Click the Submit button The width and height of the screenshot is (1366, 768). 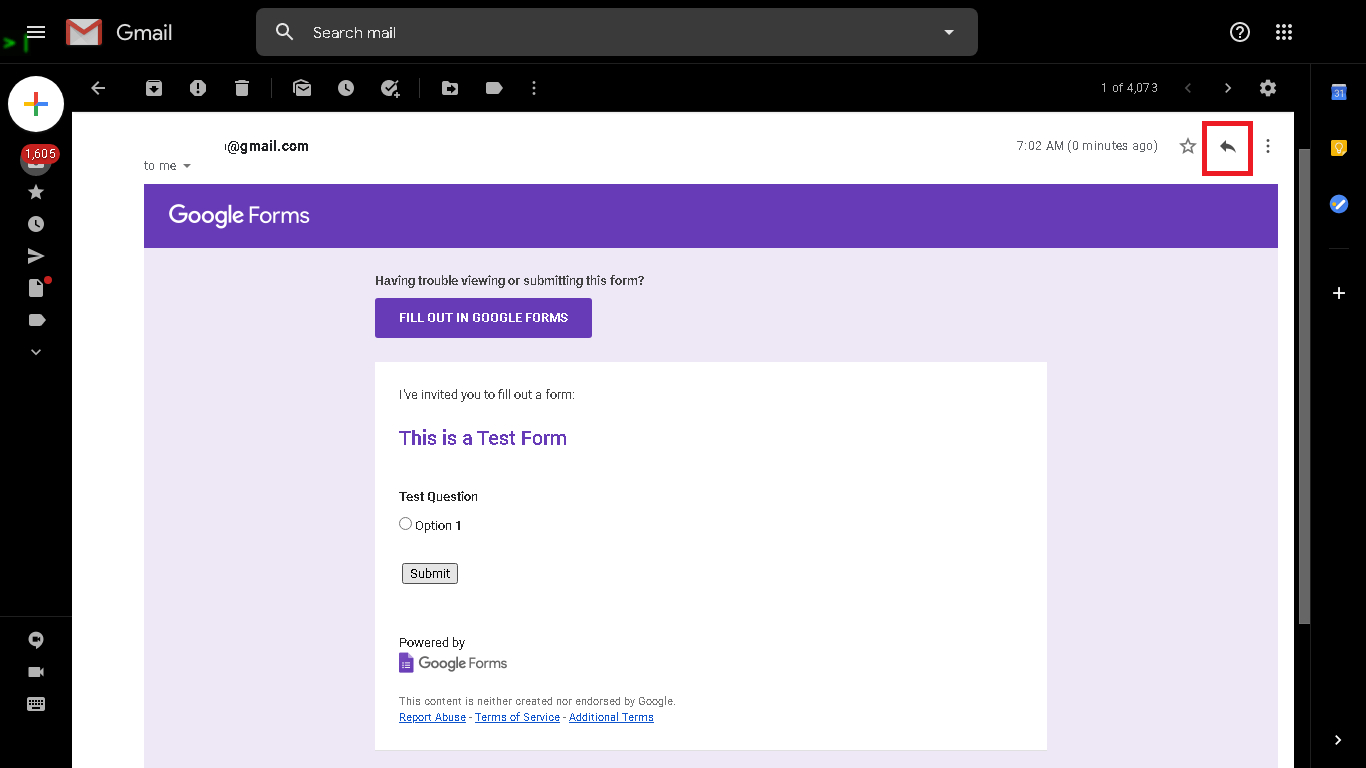[430, 573]
